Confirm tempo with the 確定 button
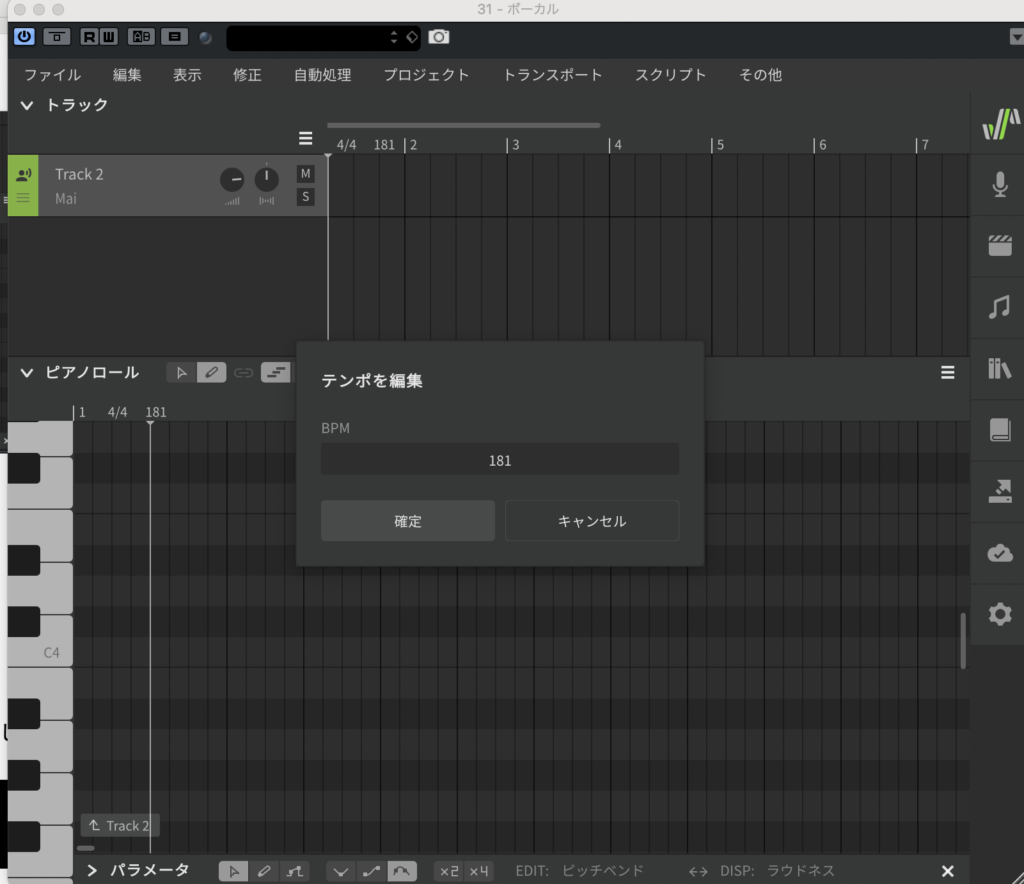The height and width of the screenshot is (884, 1024). [x=408, y=521]
